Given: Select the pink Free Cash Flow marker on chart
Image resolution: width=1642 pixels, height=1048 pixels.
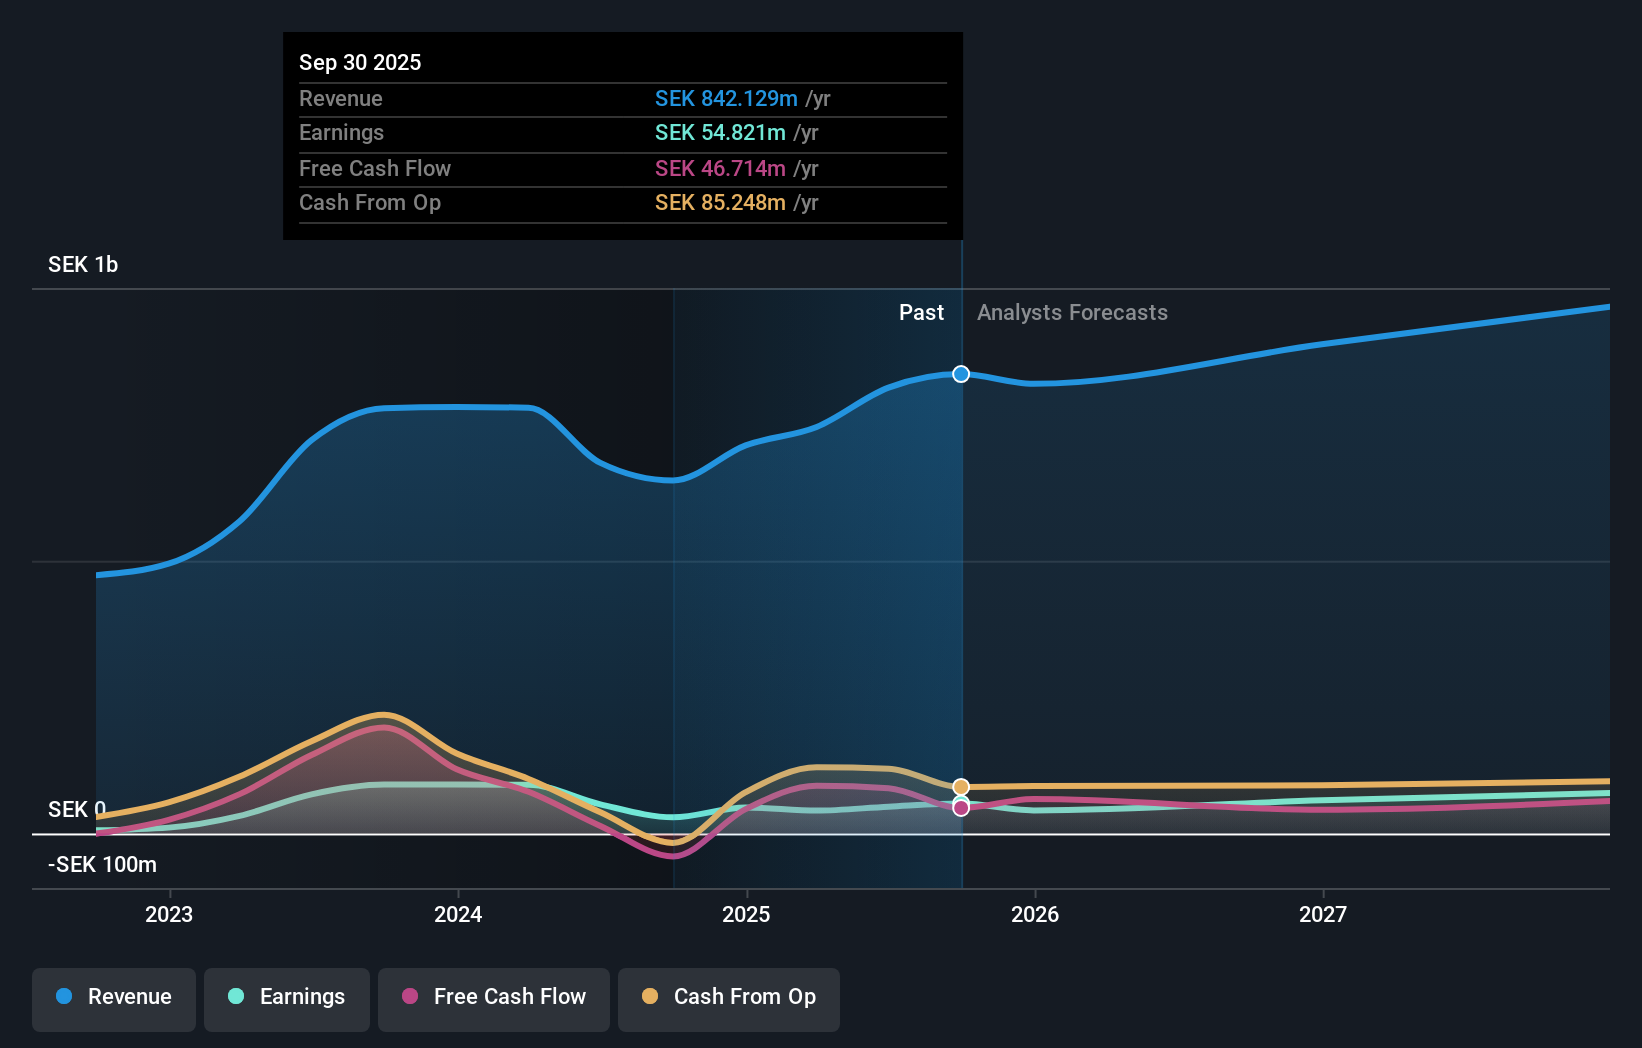Looking at the screenshot, I should [x=961, y=807].
